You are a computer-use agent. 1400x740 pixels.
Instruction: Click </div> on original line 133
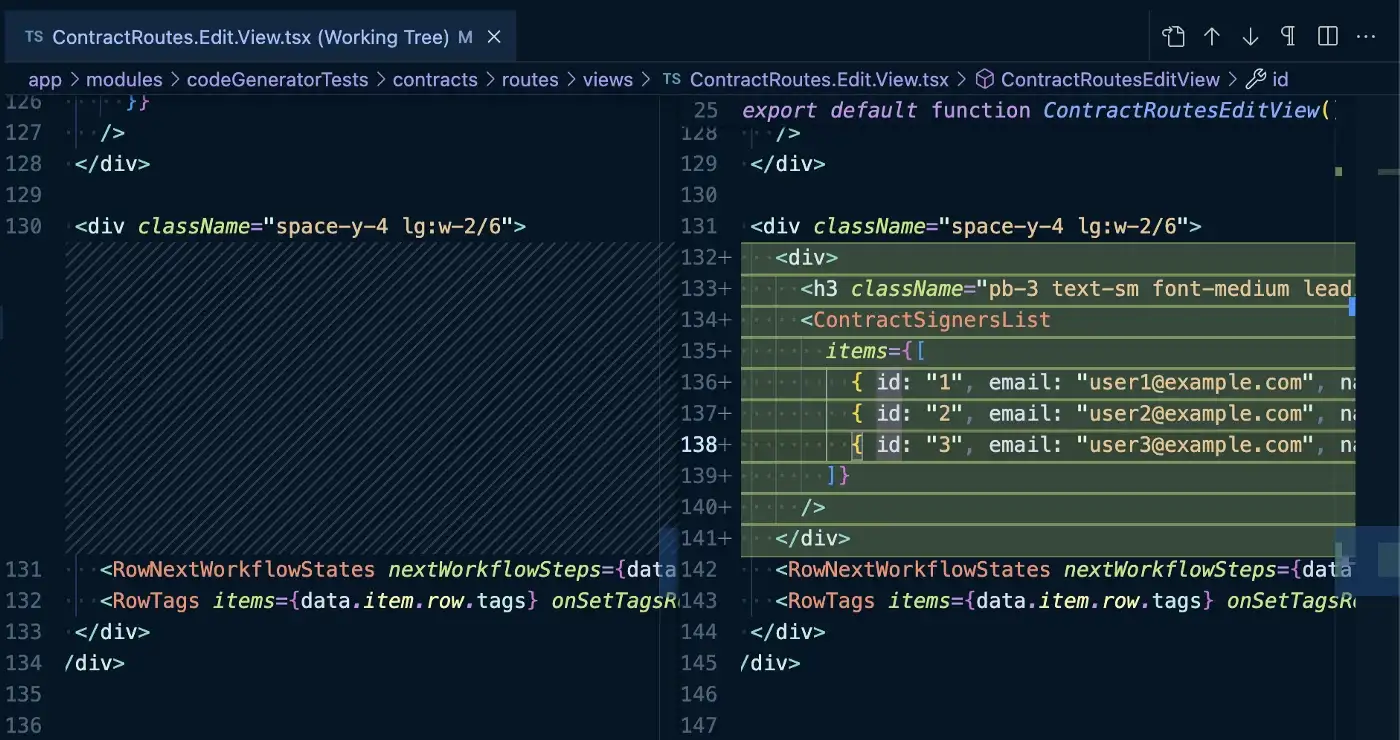pos(113,631)
